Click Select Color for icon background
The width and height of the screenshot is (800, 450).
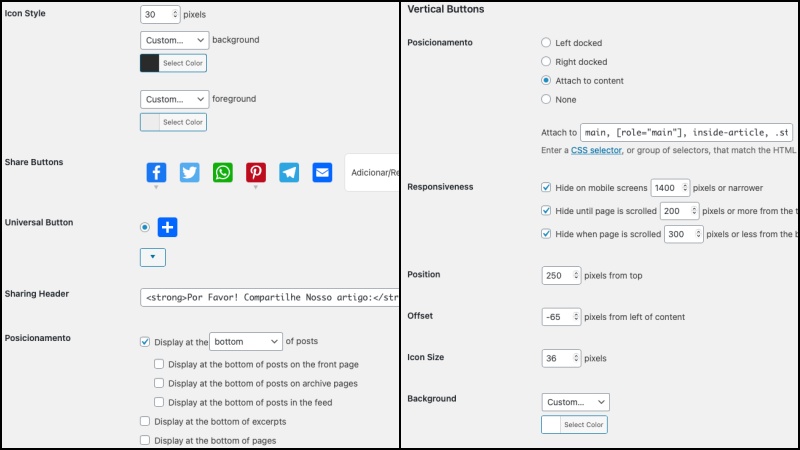click(x=183, y=63)
